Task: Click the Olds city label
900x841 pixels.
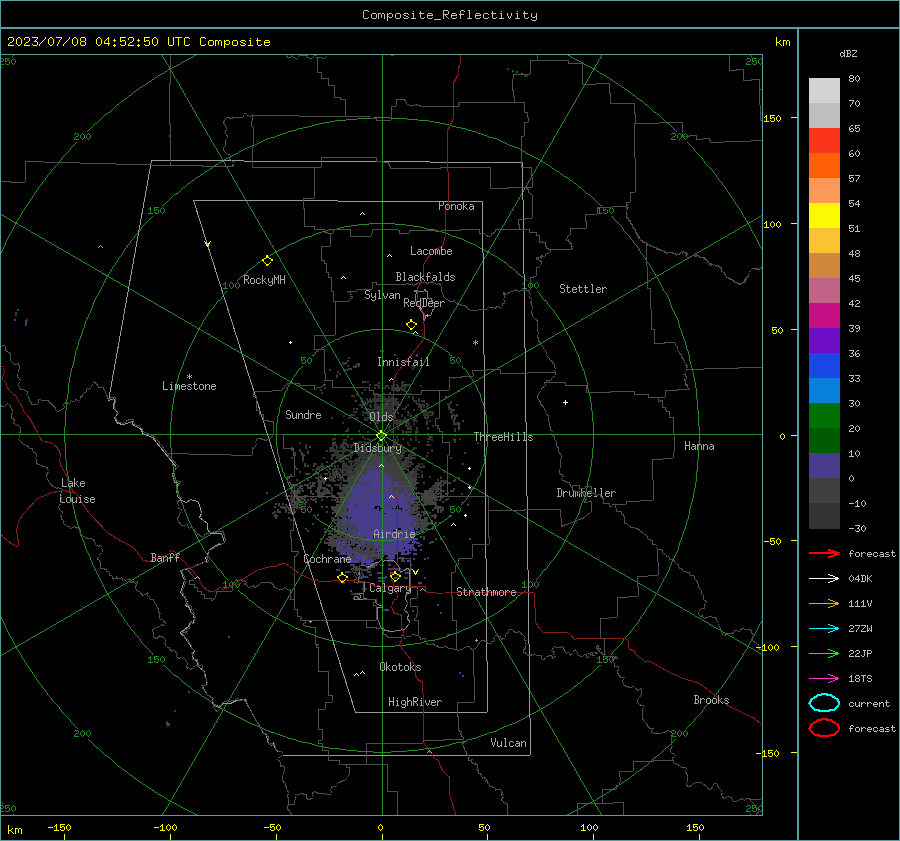Action: 381,417
